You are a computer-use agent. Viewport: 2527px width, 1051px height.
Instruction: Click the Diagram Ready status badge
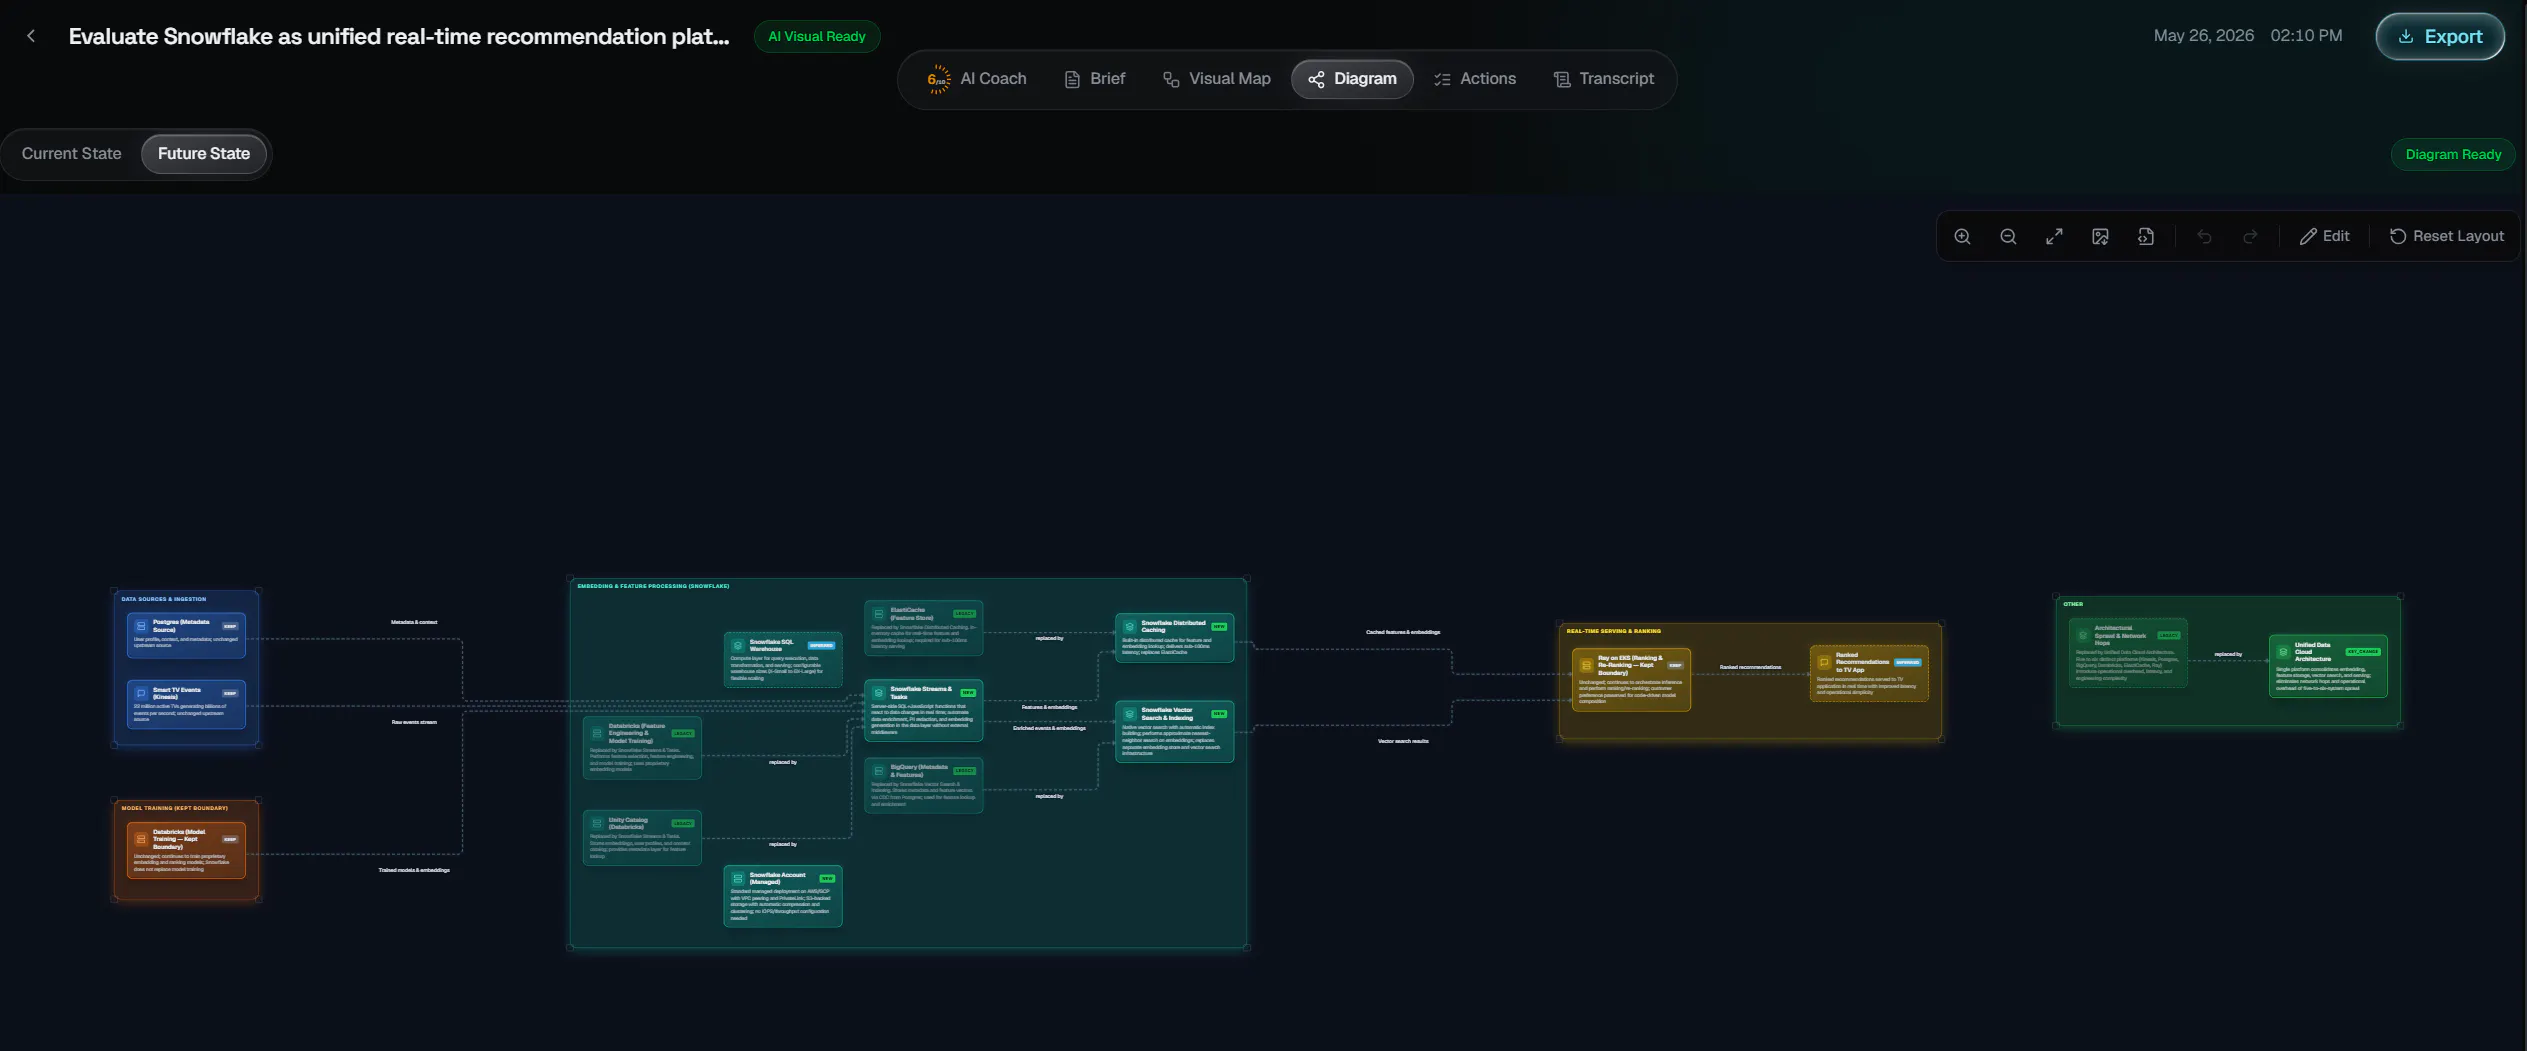coord(2453,155)
